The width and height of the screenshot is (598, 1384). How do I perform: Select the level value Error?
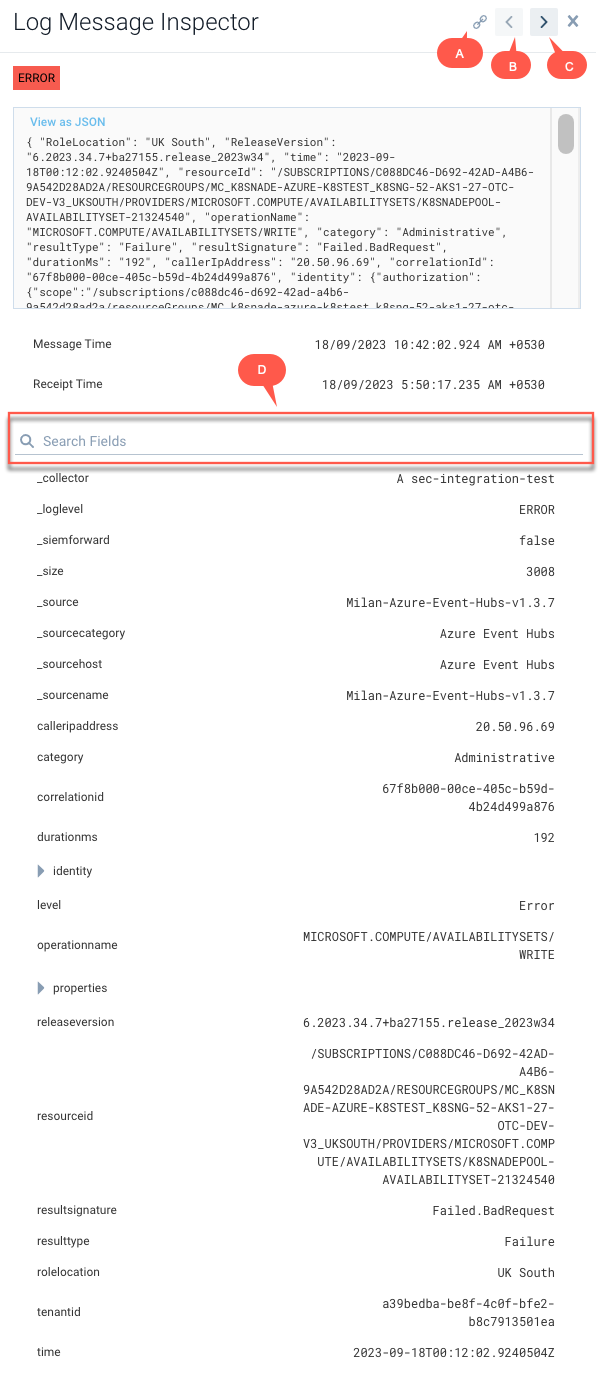pos(536,906)
